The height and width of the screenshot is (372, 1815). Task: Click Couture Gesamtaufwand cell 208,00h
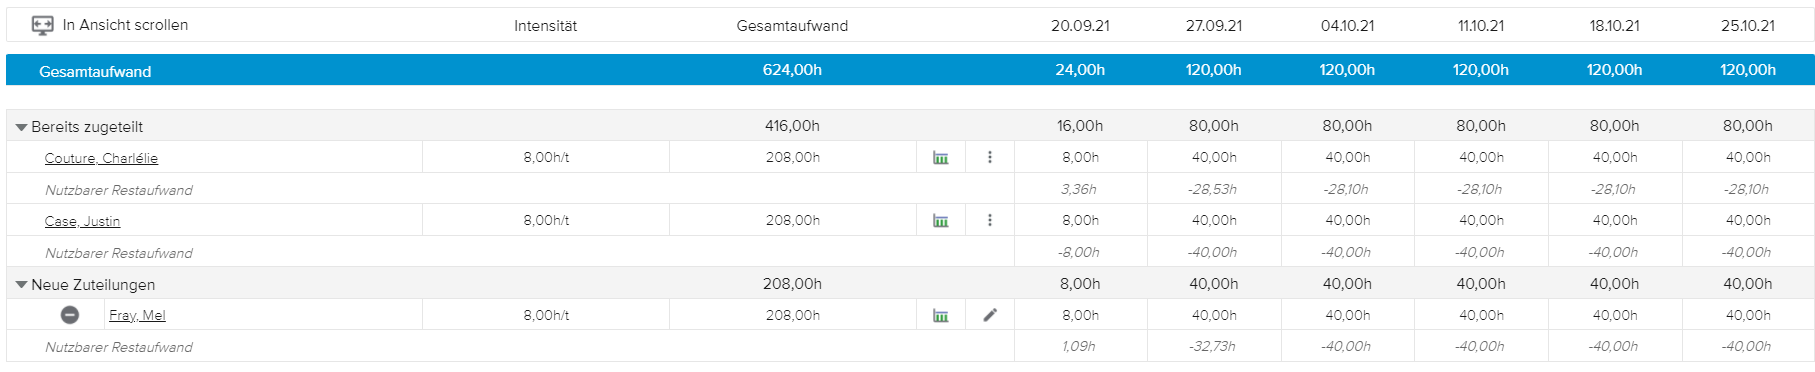(x=793, y=157)
